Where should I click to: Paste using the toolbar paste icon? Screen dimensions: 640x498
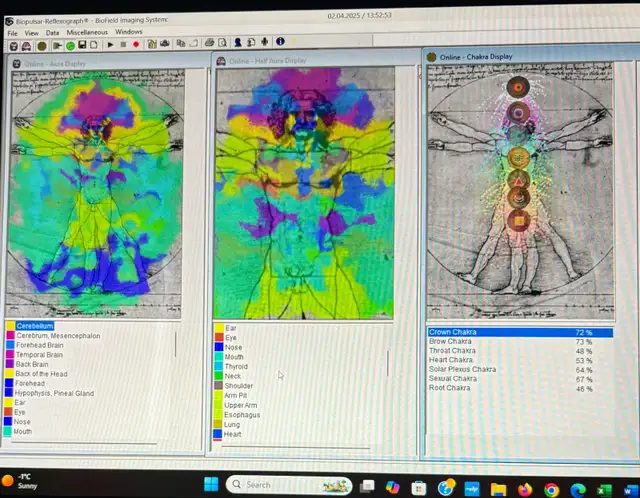pos(193,42)
